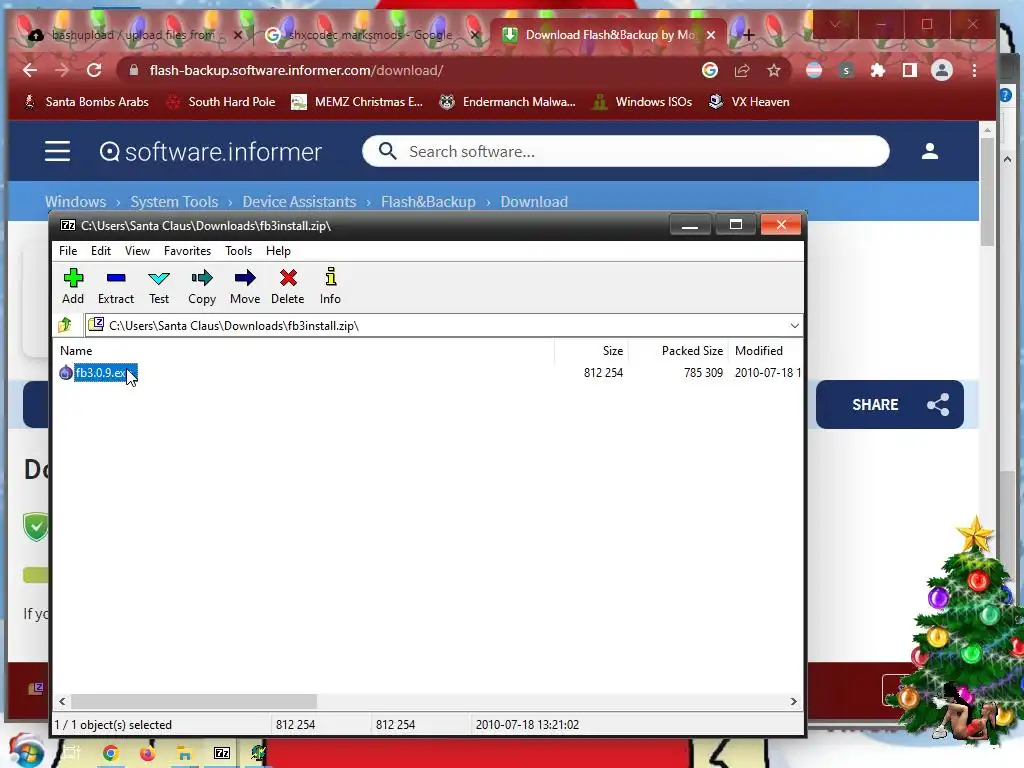Open the 7-Zip File menu
The width and height of the screenshot is (1024, 768).
68,251
